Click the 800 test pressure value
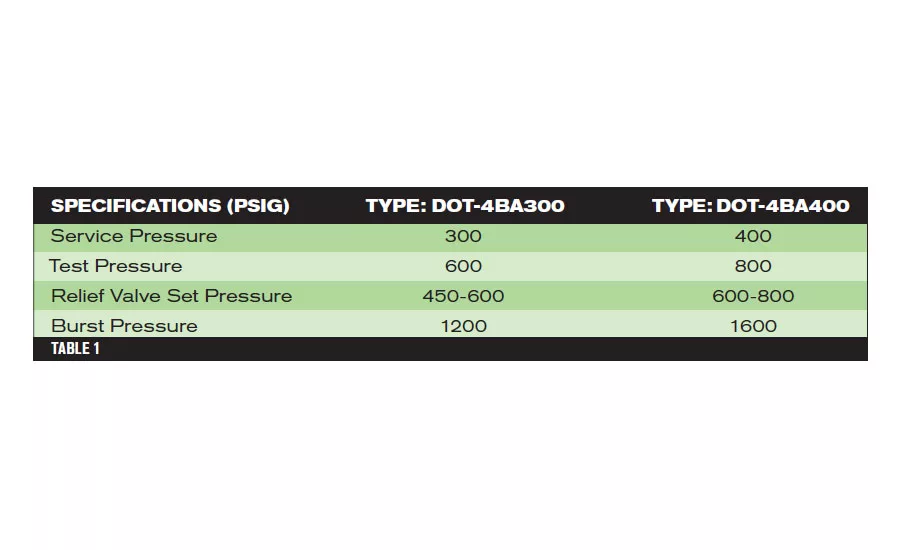 [x=753, y=266]
